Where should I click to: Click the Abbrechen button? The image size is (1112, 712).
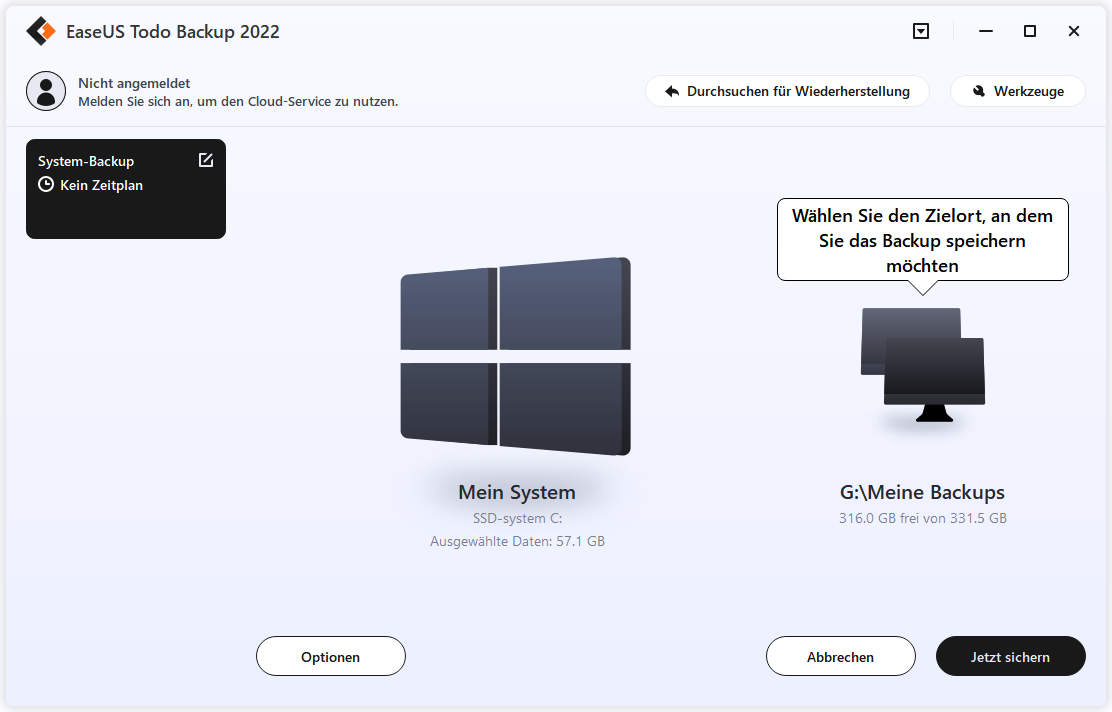[840, 657]
